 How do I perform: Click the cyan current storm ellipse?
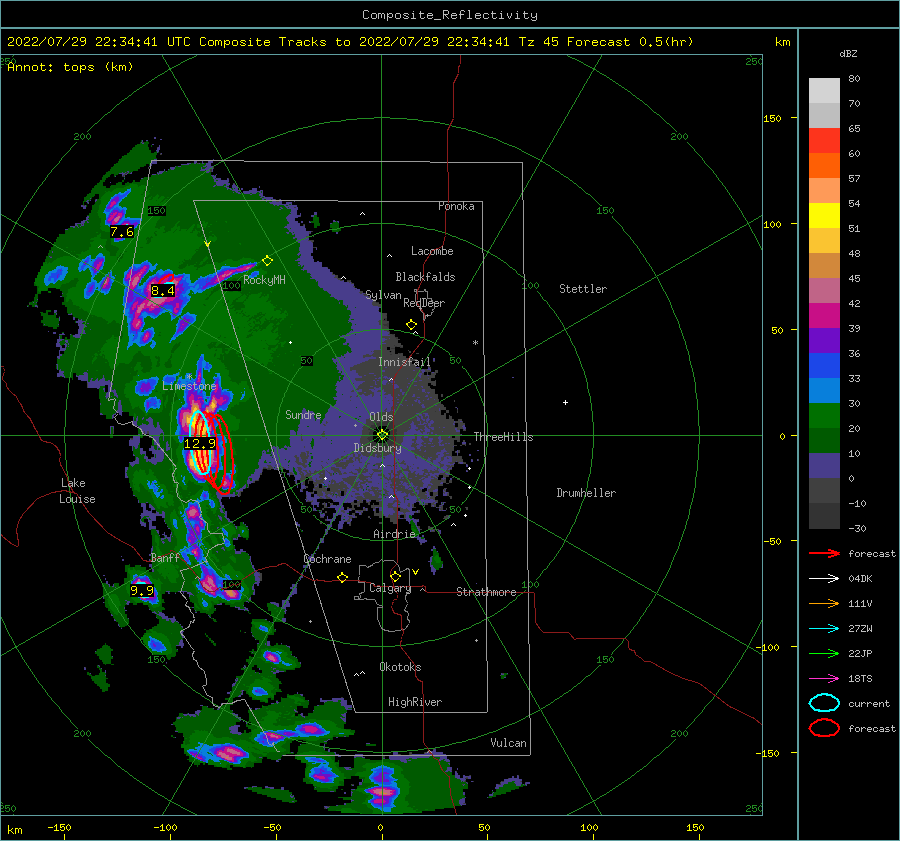pos(199,442)
